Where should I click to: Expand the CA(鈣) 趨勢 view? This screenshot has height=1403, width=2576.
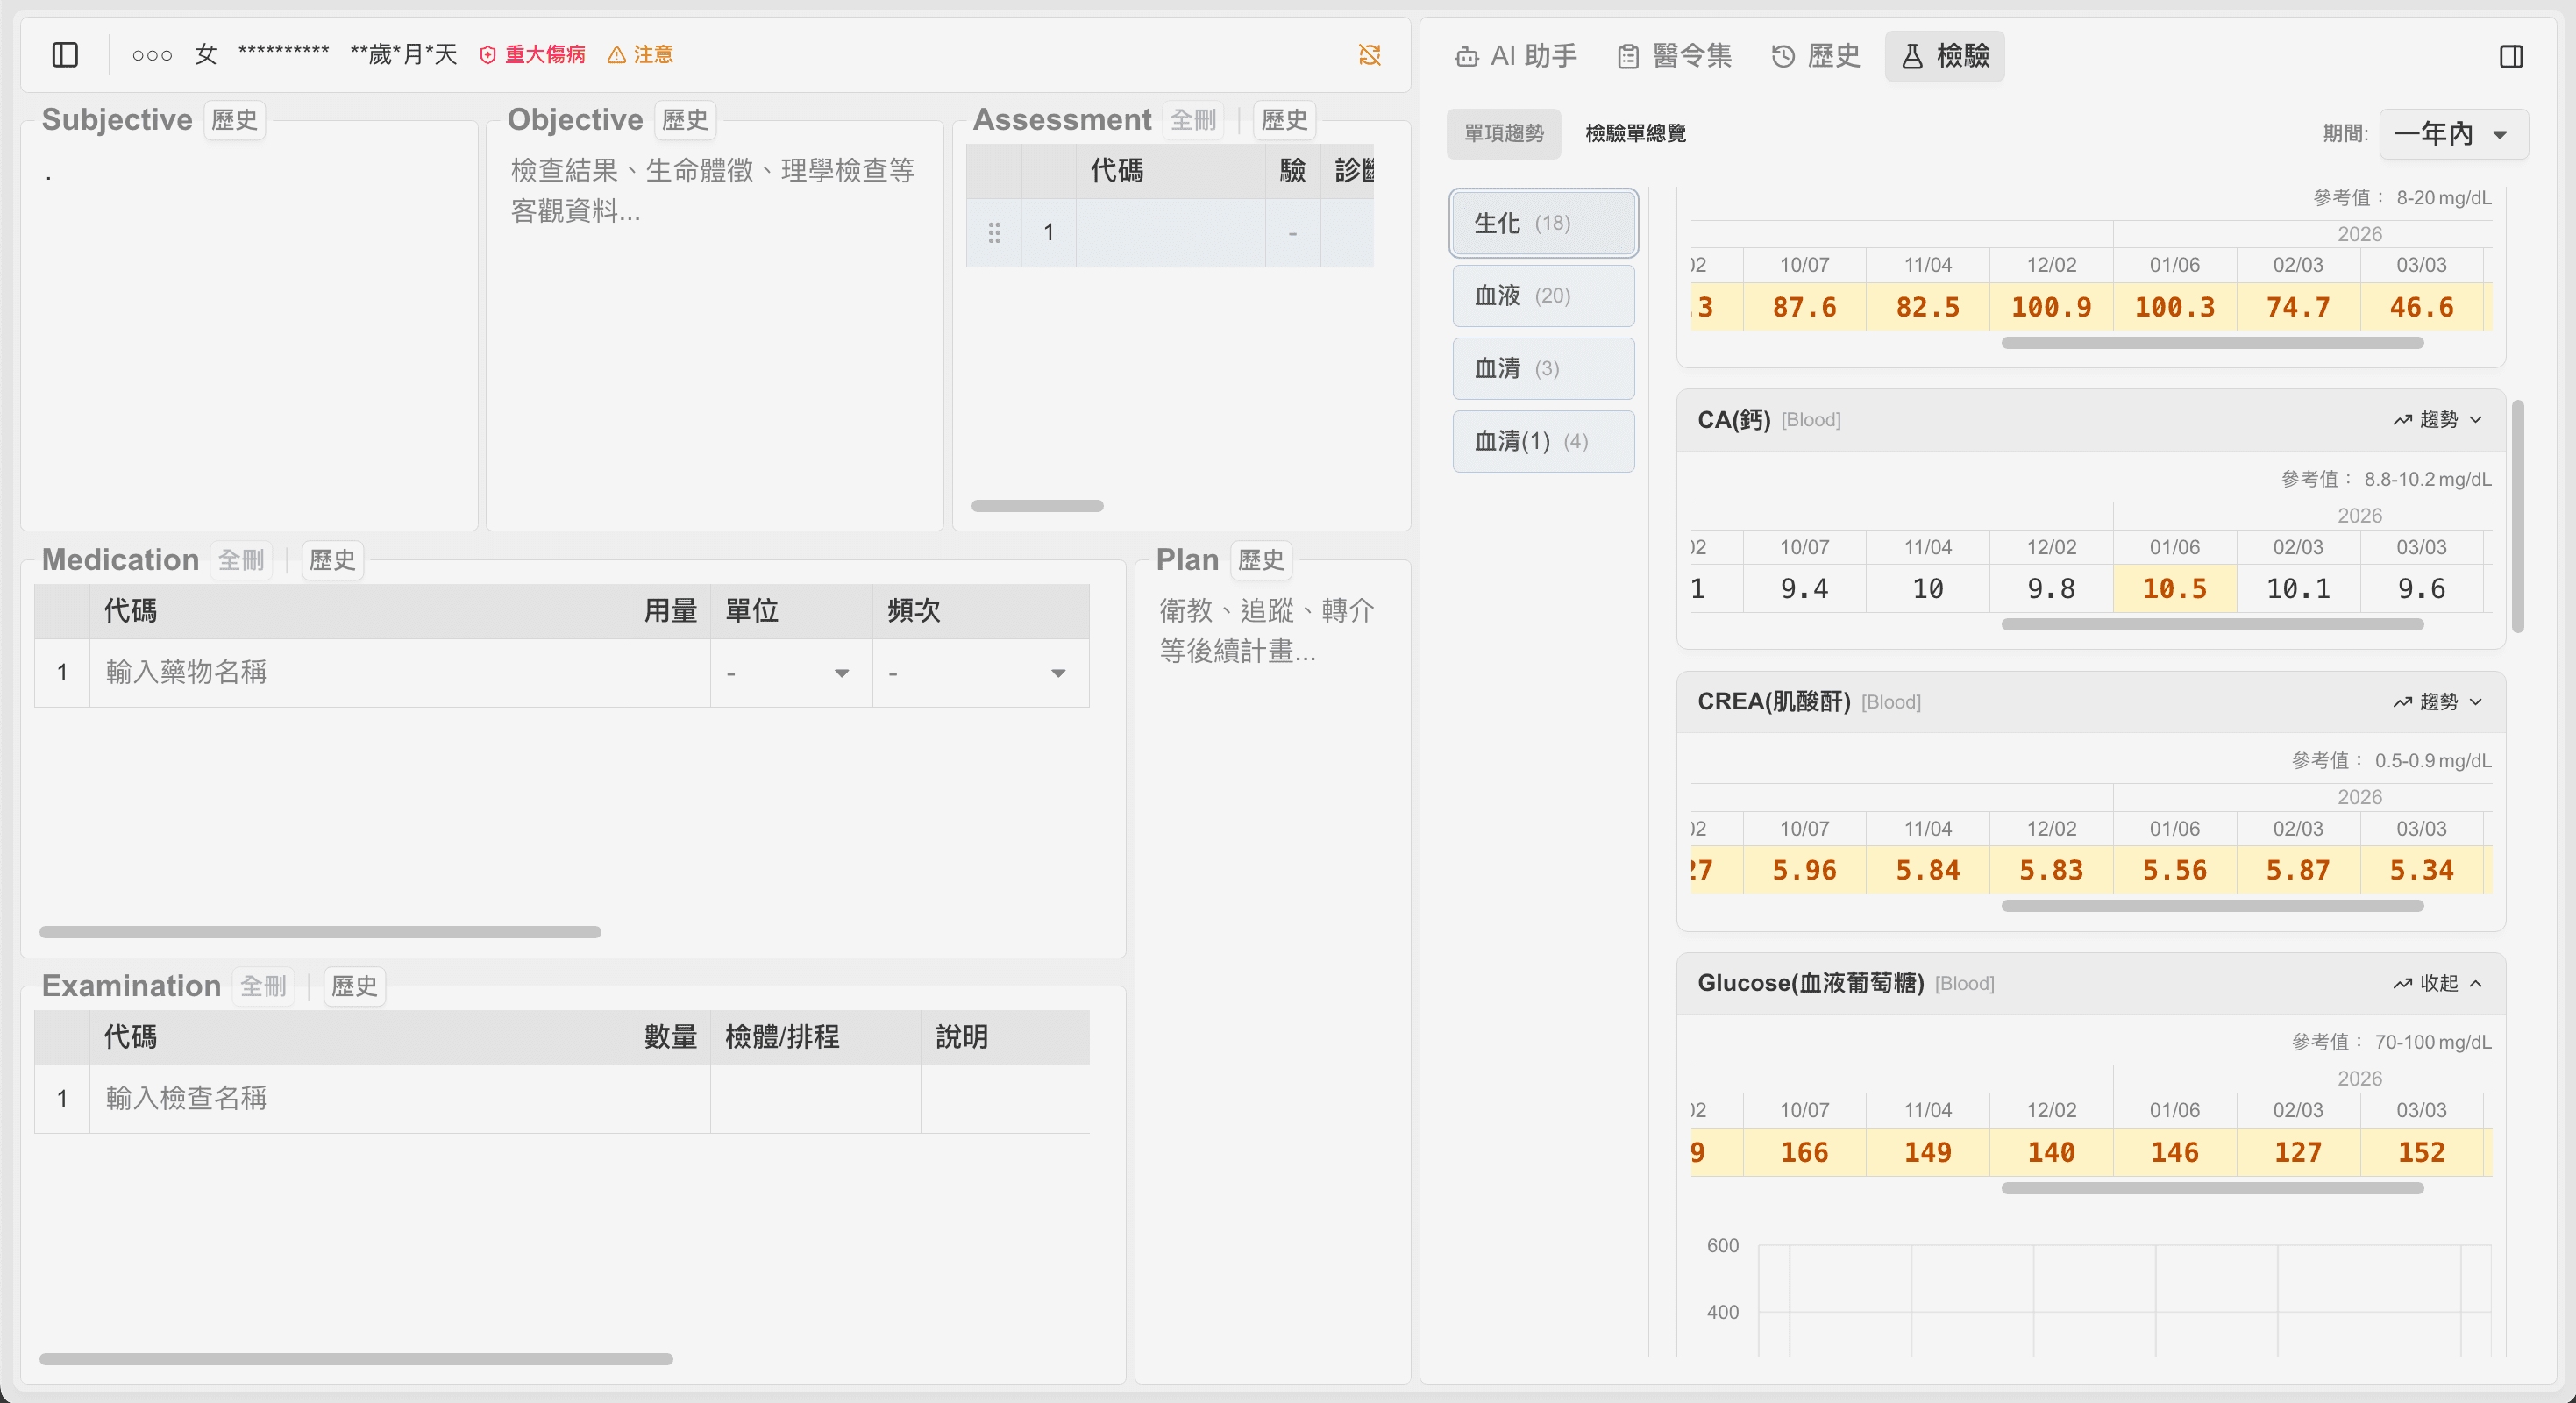pos(2437,419)
